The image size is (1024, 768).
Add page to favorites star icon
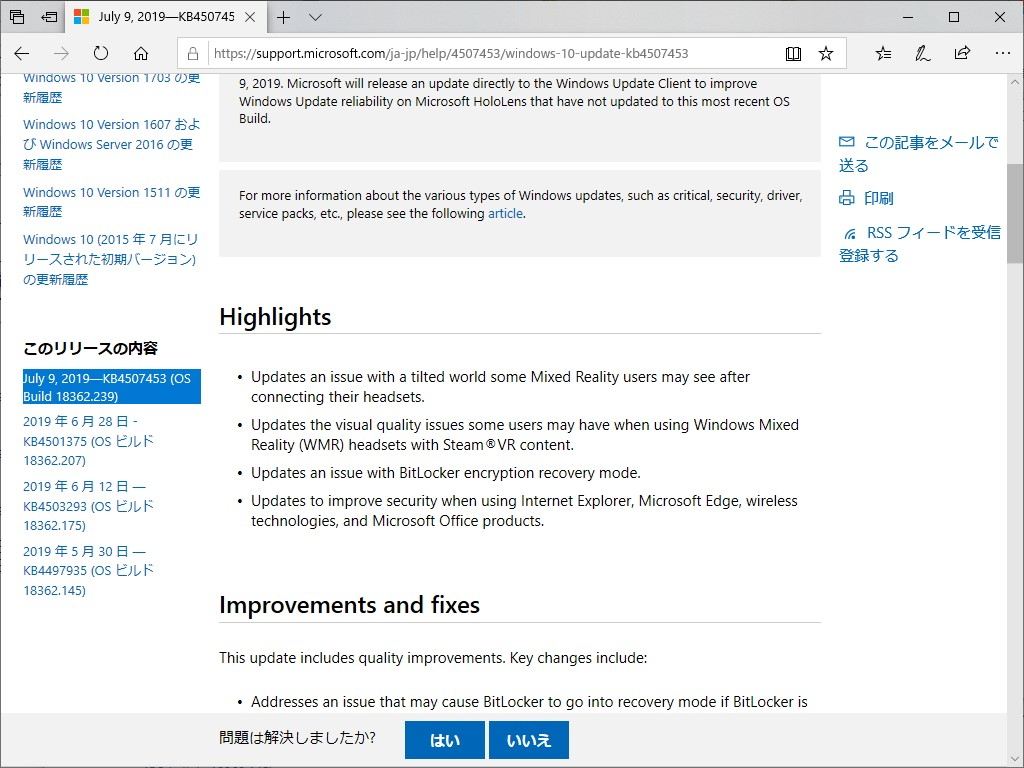pyautogui.click(x=826, y=54)
